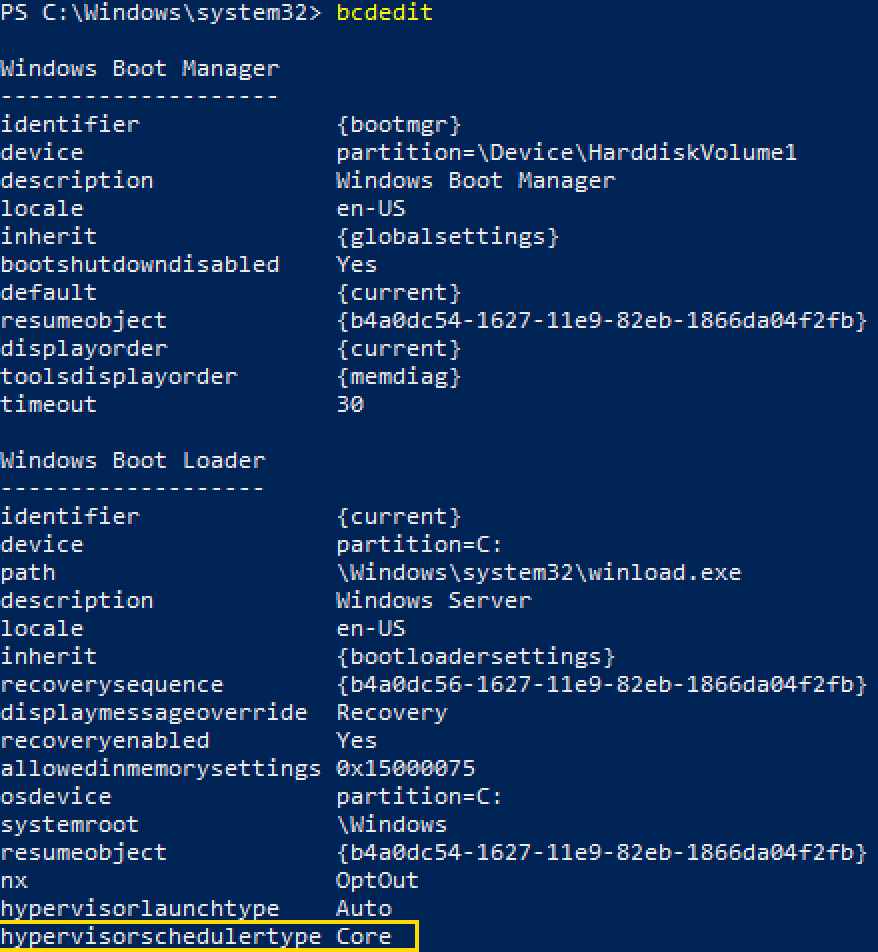Click the PS C:\Windows\system32 prompt
The image size is (878, 952).
coord(160,13)
